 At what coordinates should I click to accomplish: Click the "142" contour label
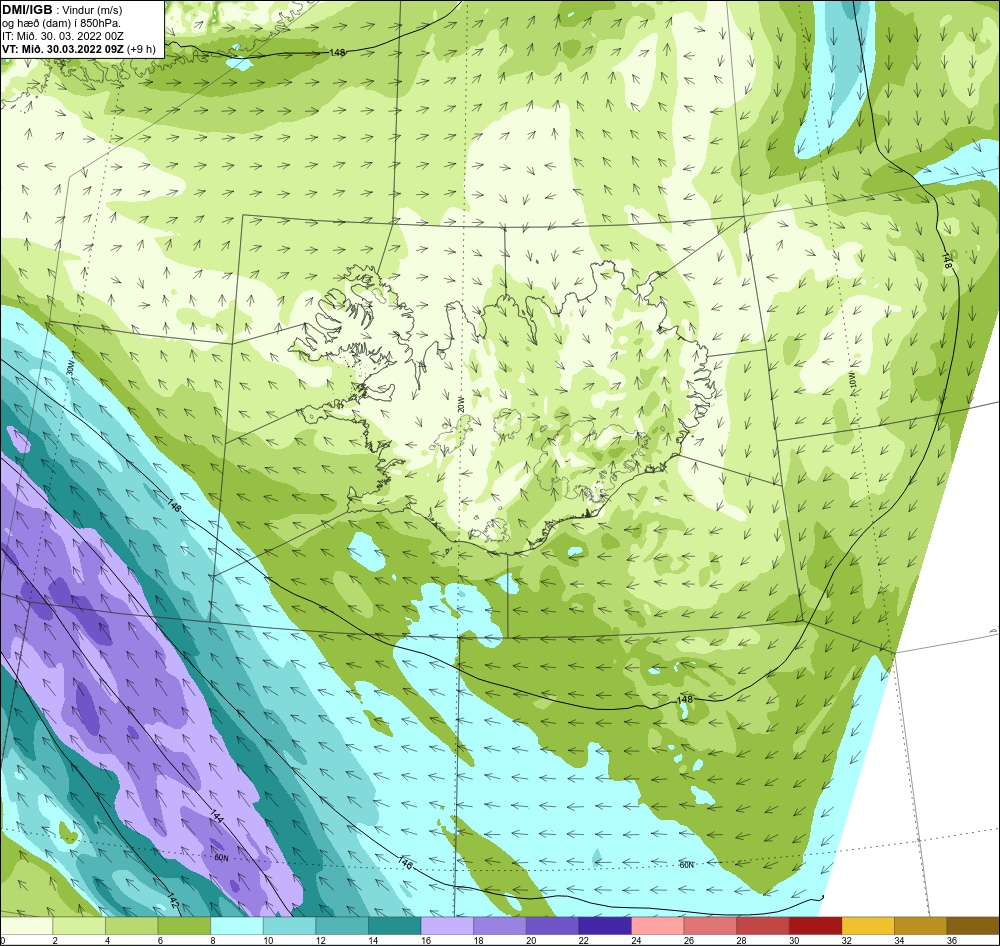(x=172, y=899)
